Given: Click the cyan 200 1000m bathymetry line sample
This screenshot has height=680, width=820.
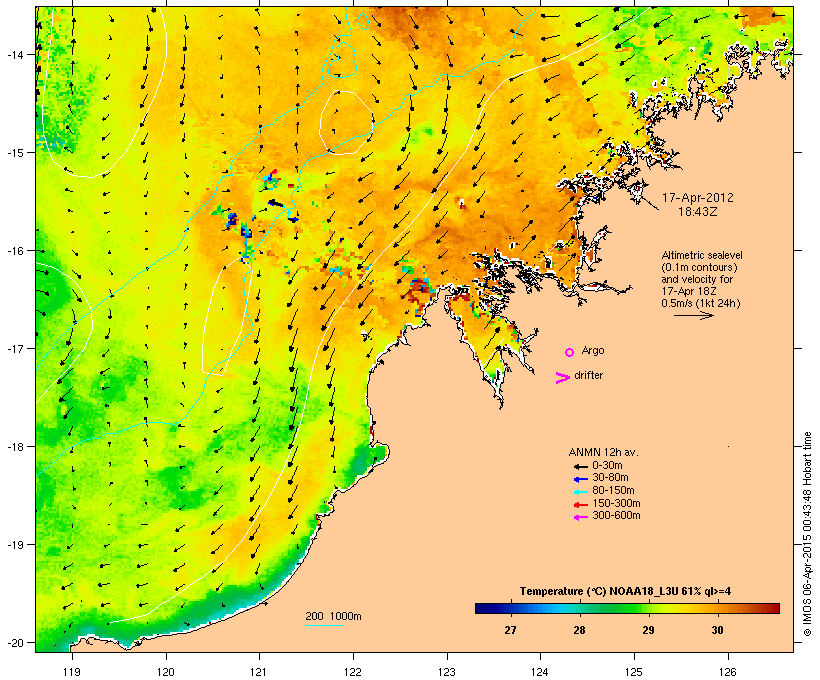Looking at the screenshot, I should click(x=324, y=625).
